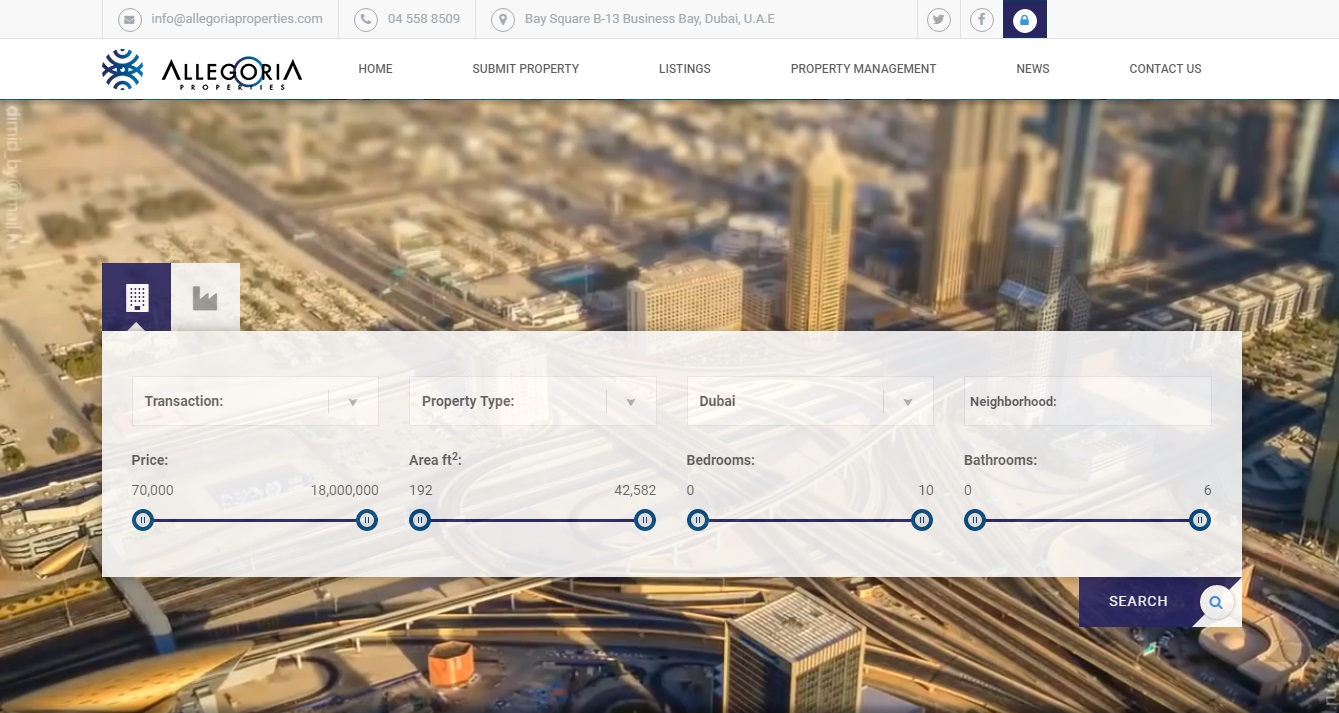Click the Allegoria Properties logo
Viewport: 1339px width, 713px height.
[202, 69]
